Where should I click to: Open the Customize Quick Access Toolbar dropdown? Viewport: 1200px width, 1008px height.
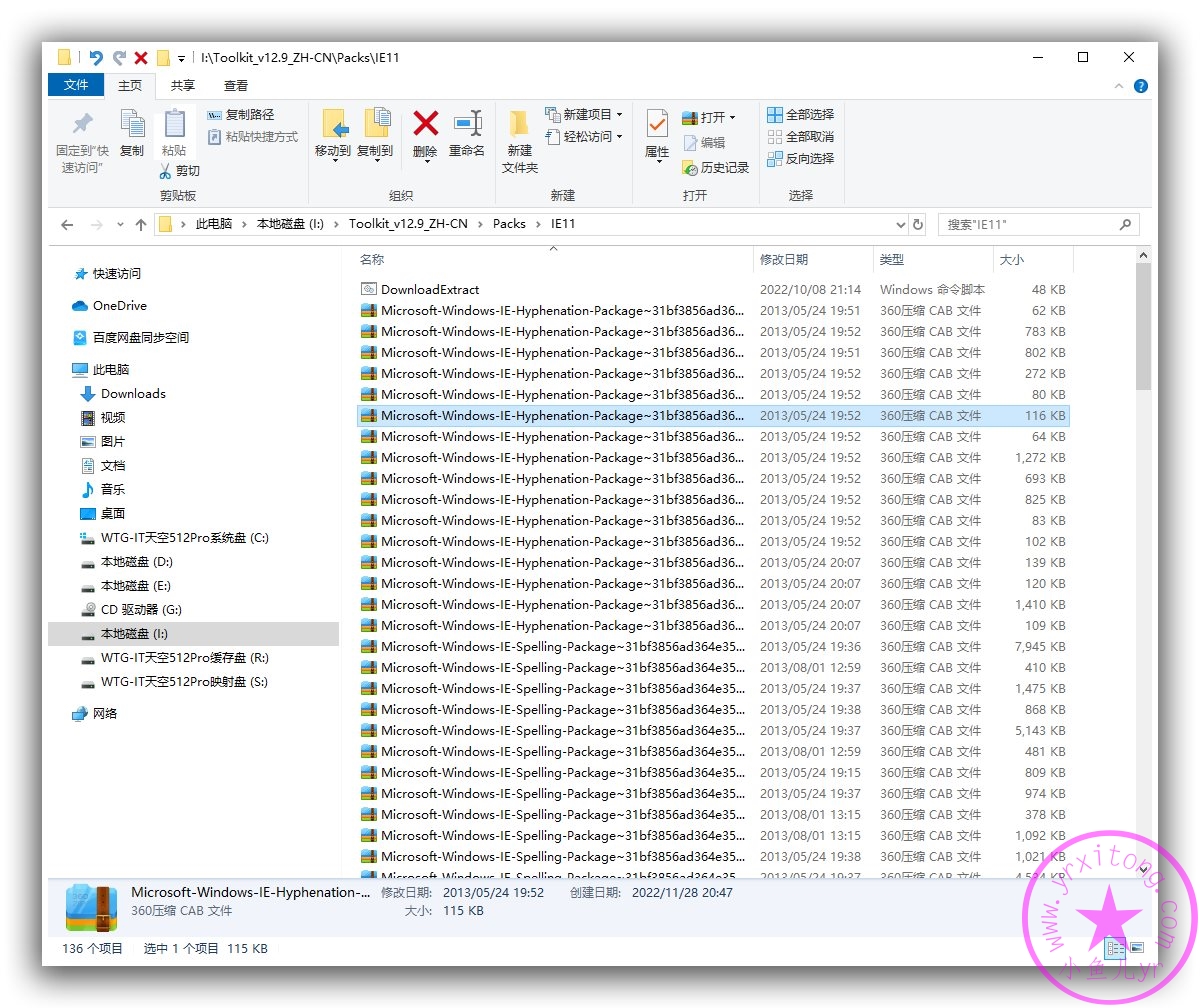pos(181,59)
